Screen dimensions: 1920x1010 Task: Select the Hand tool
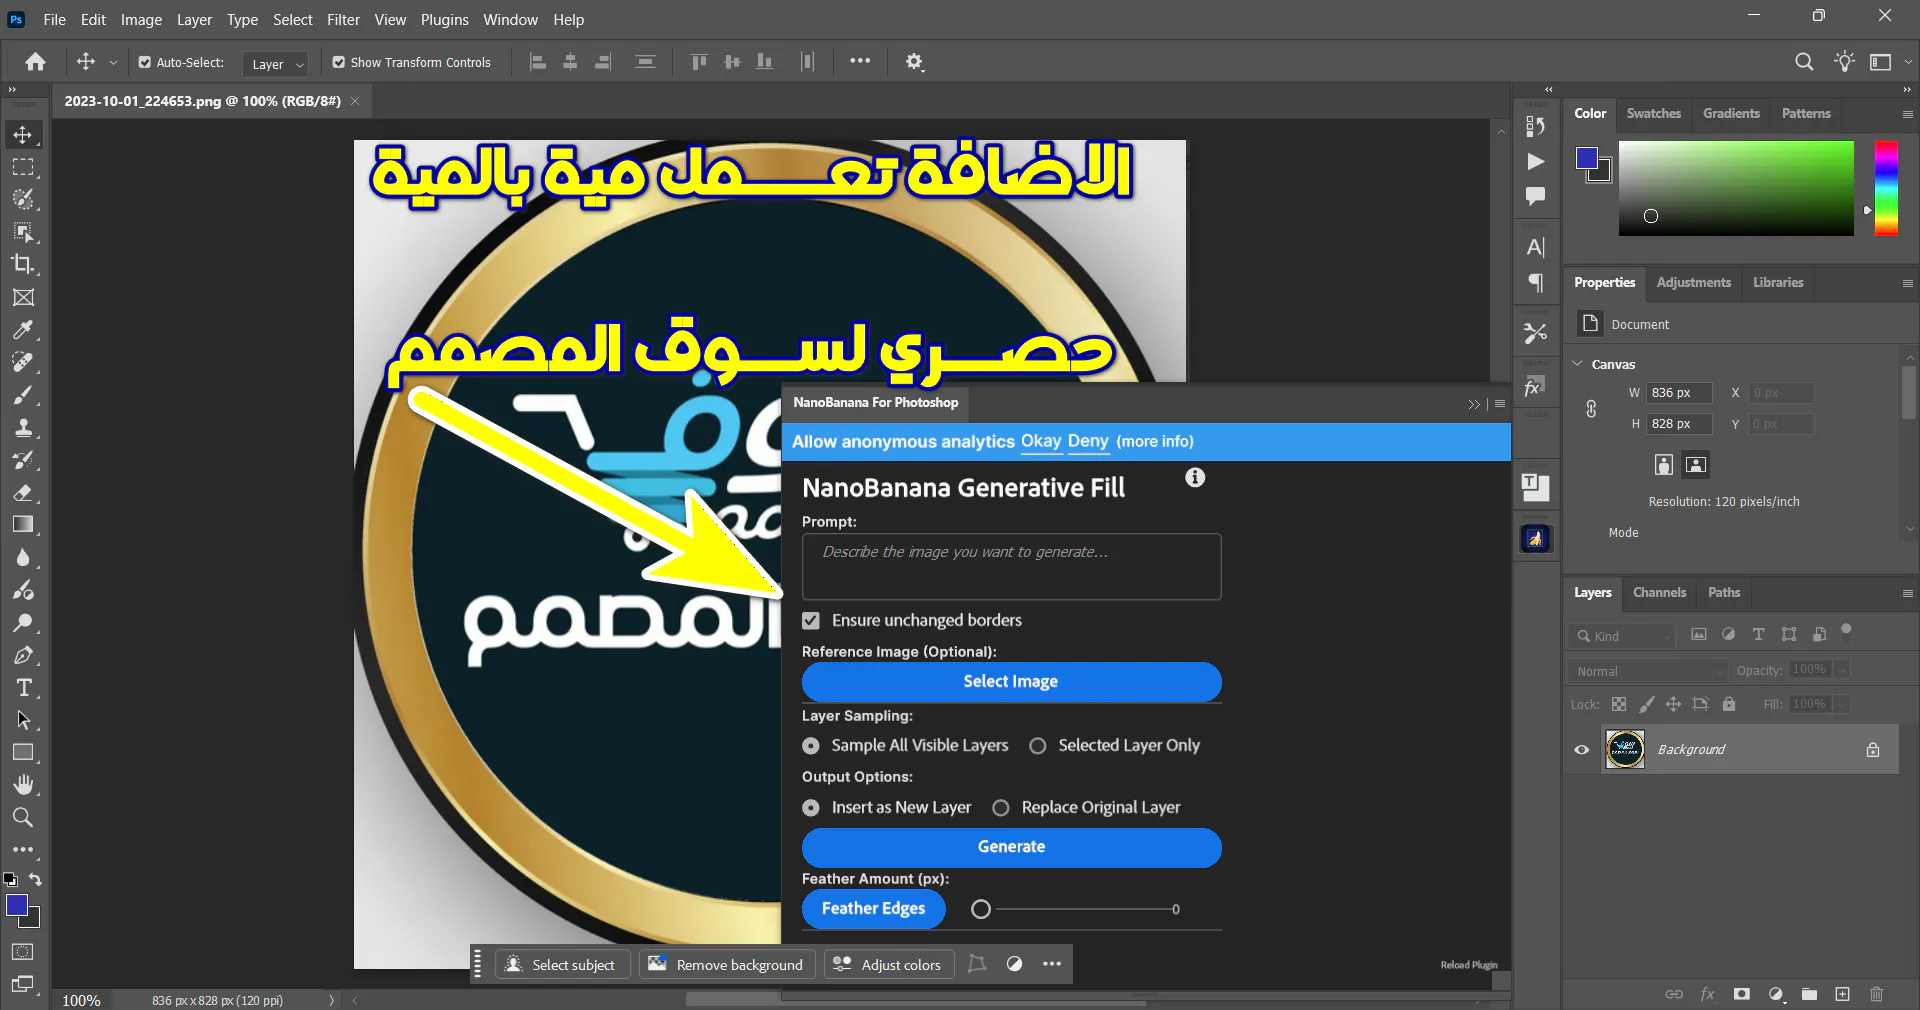click(24, 785)
